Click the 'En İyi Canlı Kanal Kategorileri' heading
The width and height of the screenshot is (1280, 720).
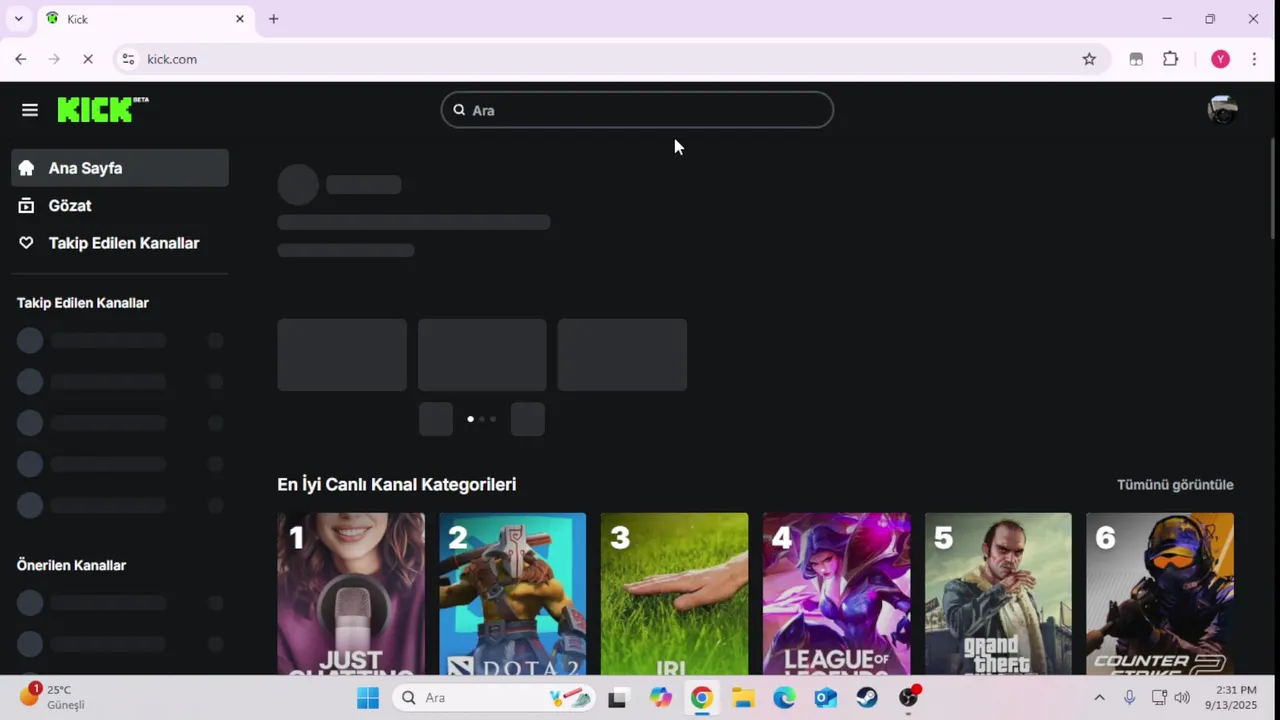click(397, 485)
